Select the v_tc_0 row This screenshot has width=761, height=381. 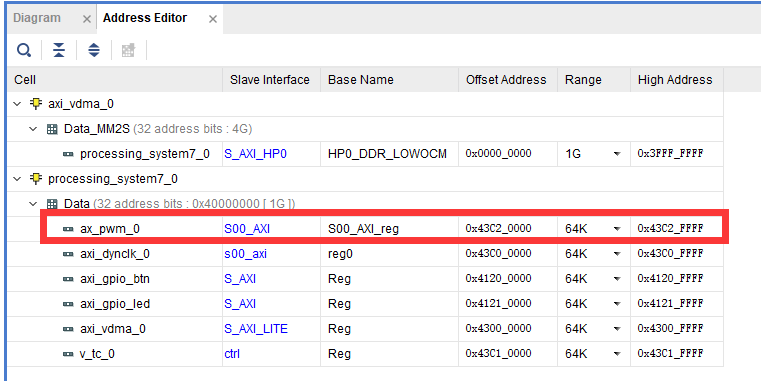click(365, 354)
